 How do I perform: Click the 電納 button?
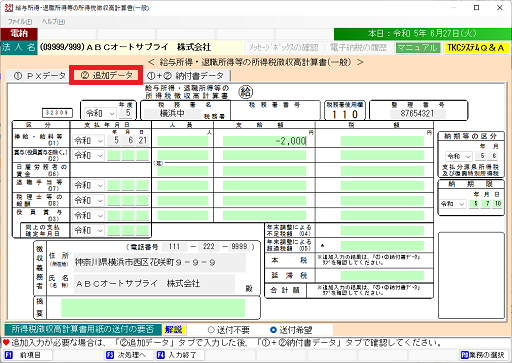[19, 34]
